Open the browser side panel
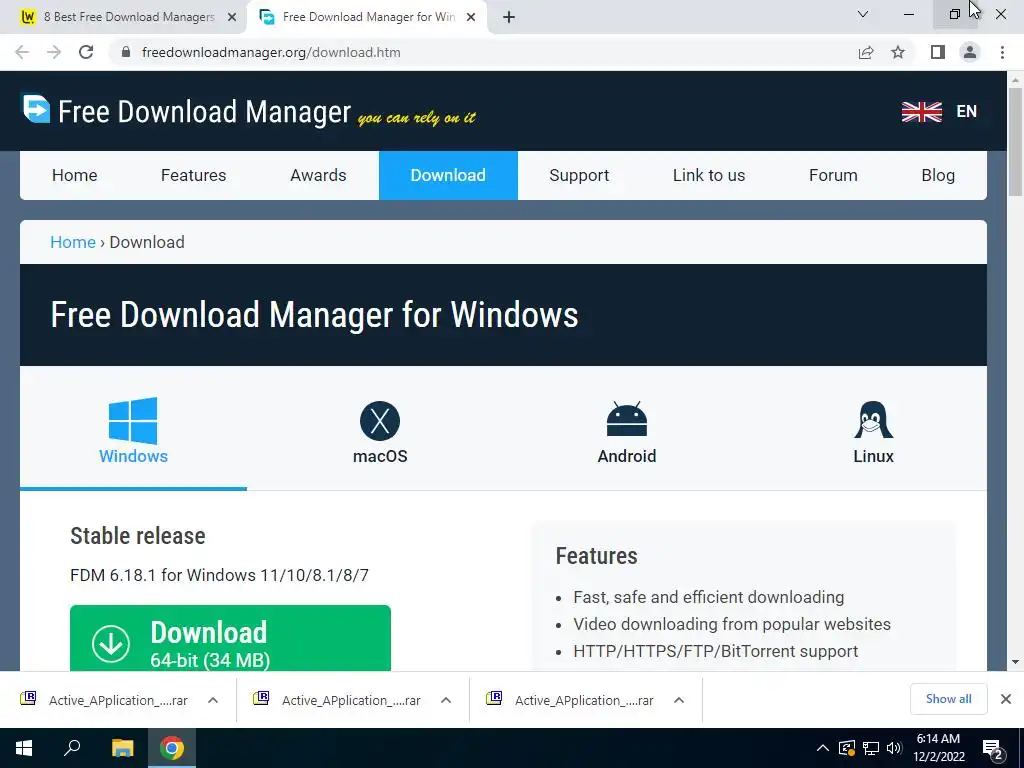Screen dimensions: 1024x768 pos(938,52)
